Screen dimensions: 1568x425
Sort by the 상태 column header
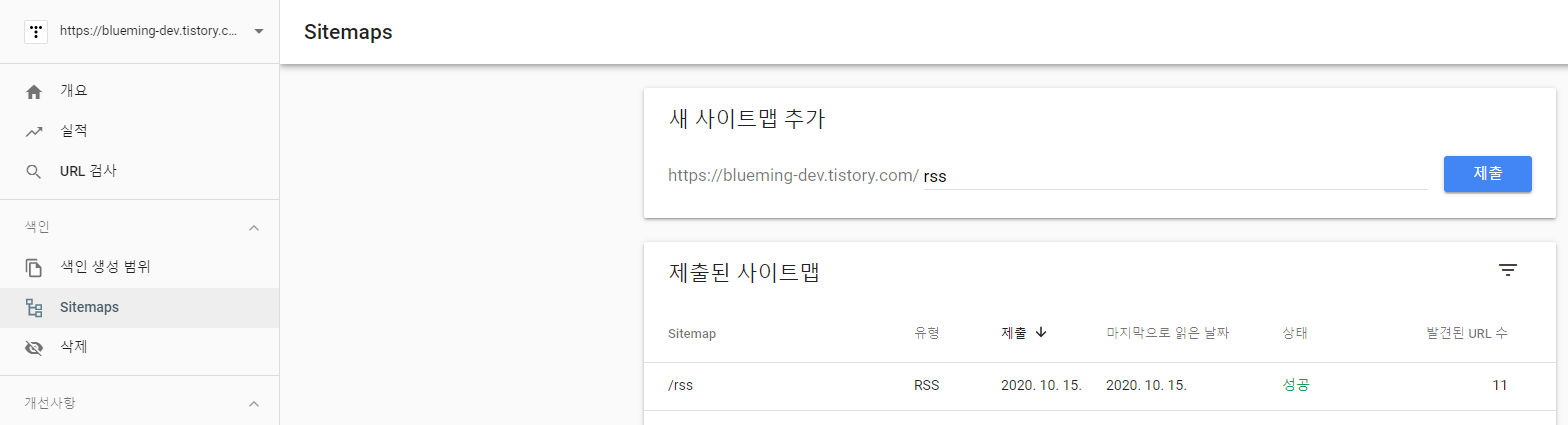tap(1294, 333)
